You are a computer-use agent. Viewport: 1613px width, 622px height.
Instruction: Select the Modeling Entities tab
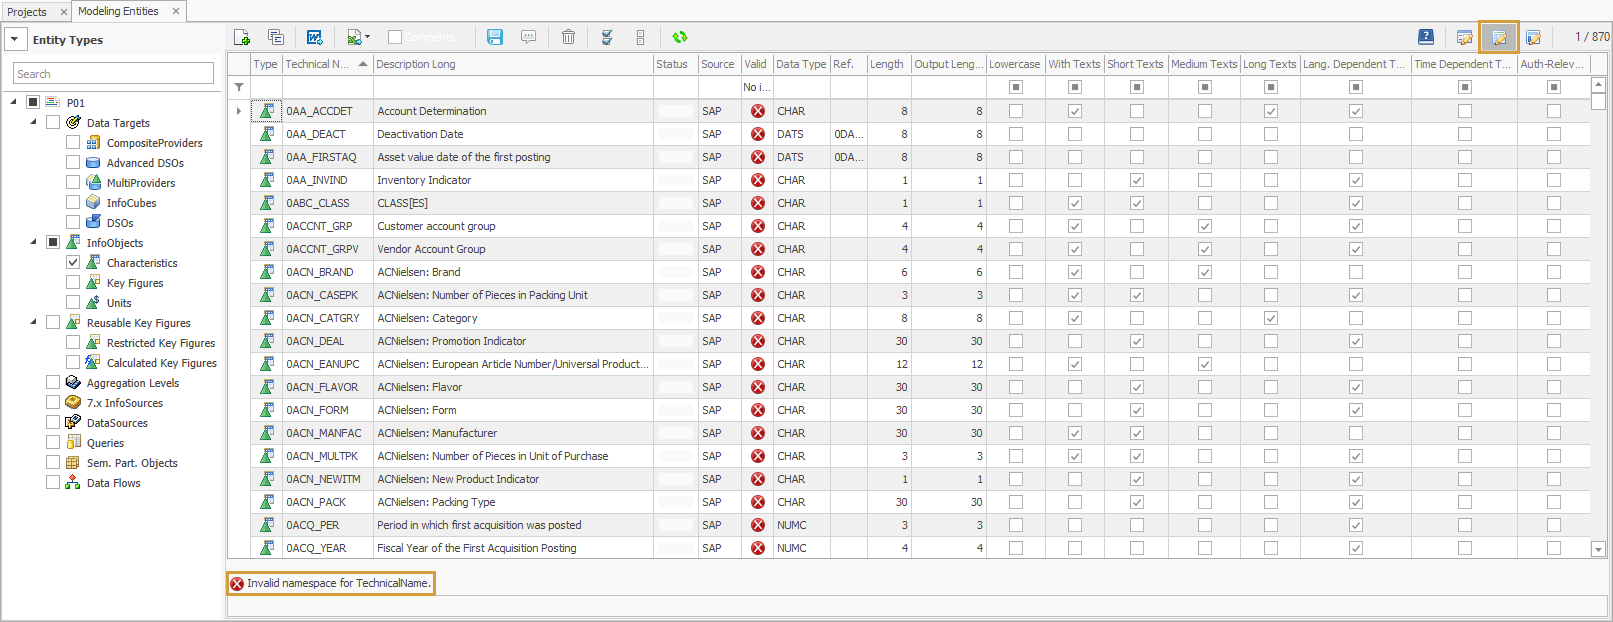coord(118,11)
